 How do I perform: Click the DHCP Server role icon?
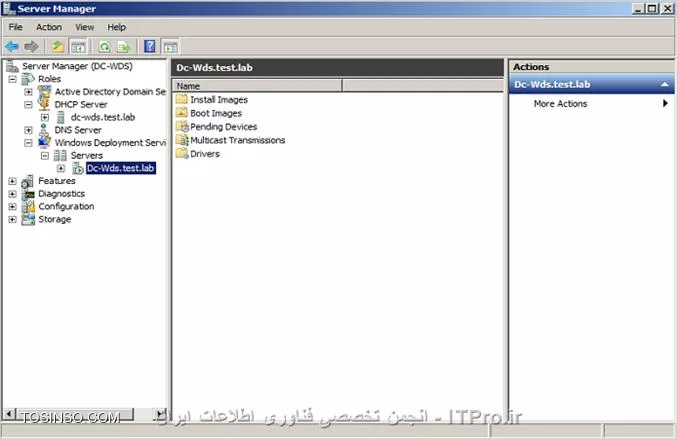click(x=44, y=104)
